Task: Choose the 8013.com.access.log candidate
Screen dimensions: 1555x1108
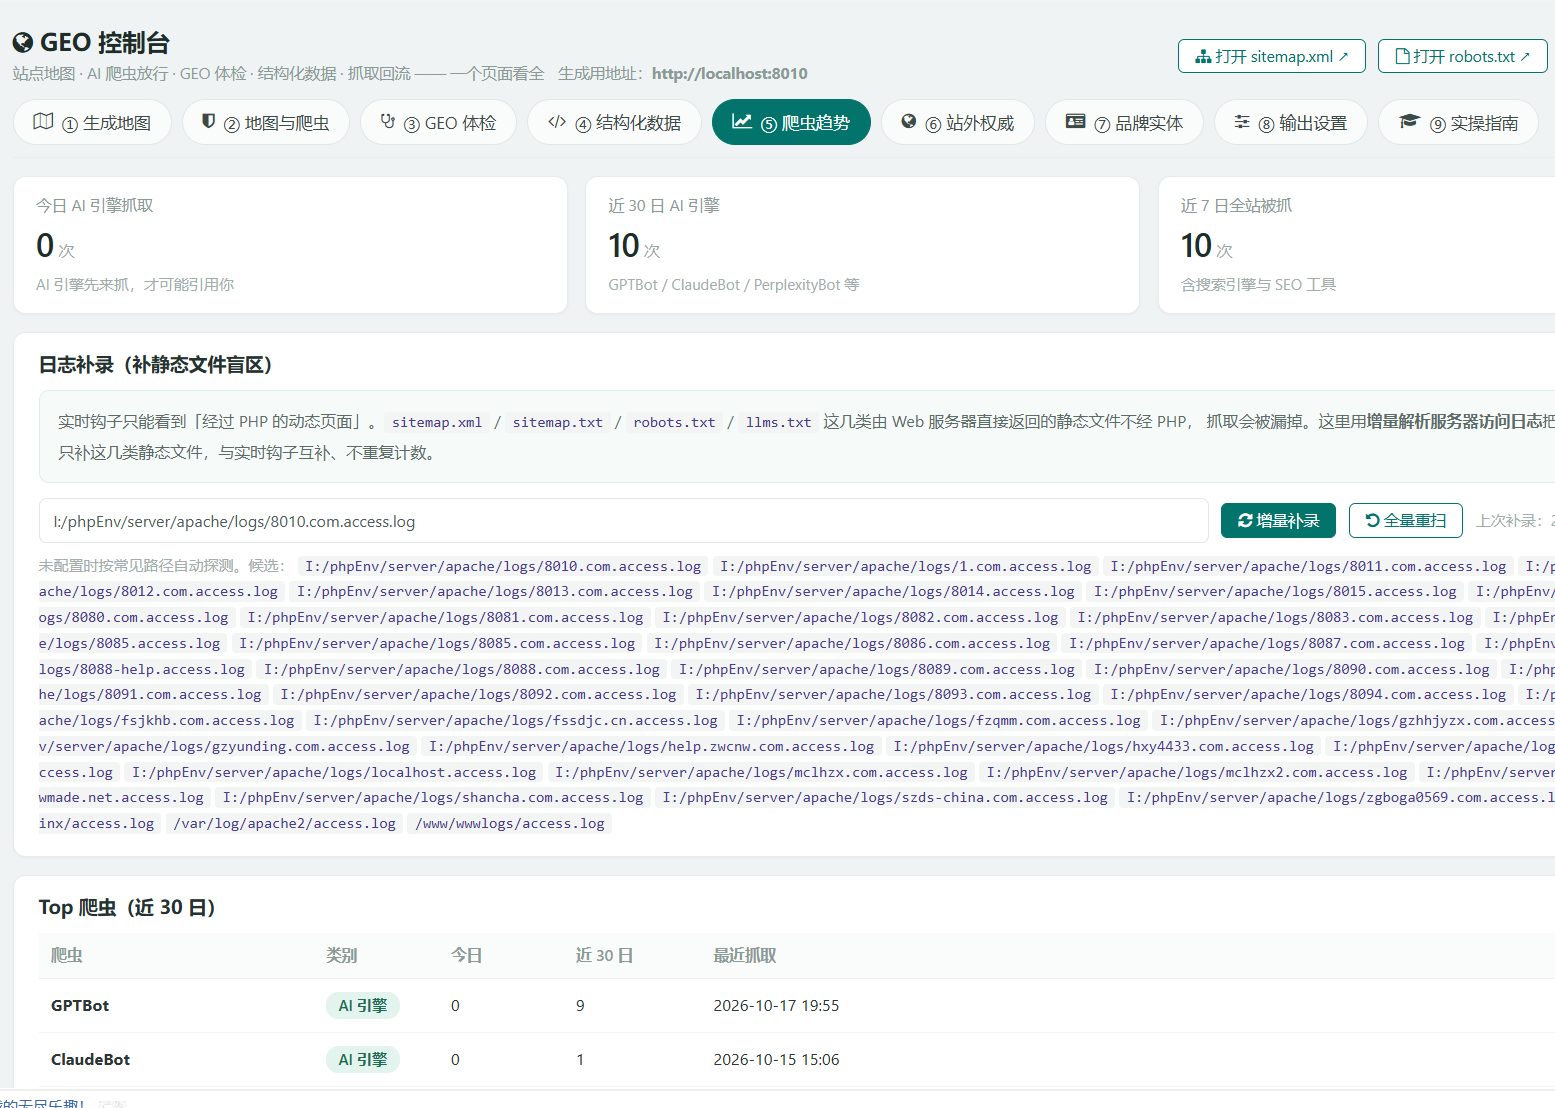Action: [x=494, y=592]
